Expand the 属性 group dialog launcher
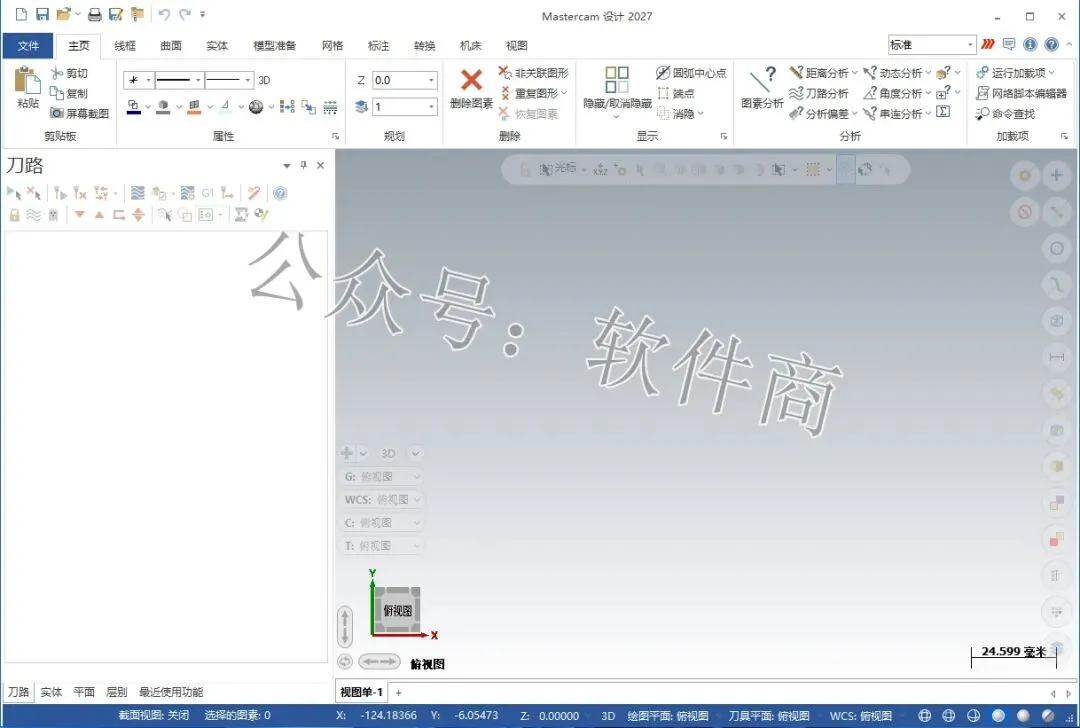The width and height of the screenshot is (1080, 728). click(x=335, y=136)
